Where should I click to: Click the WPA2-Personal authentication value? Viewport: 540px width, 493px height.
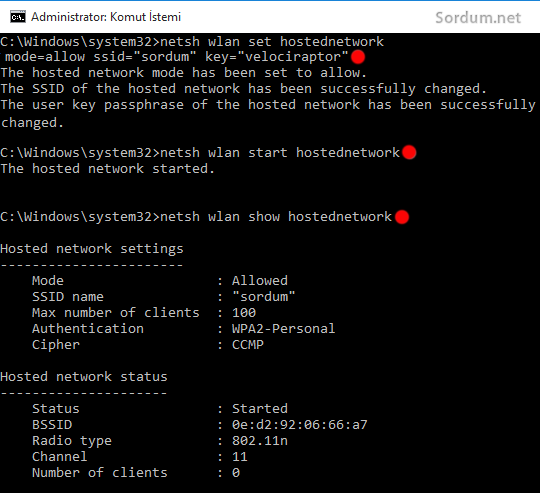283,328
